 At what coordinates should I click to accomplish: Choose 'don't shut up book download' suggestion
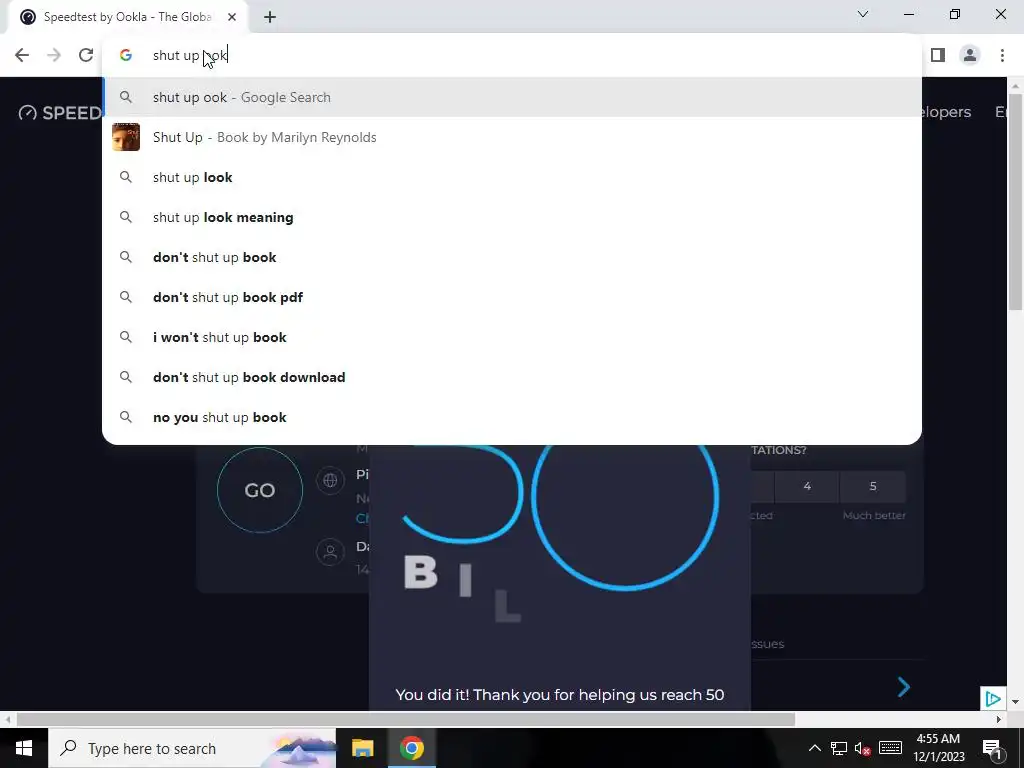pos(512,377)
